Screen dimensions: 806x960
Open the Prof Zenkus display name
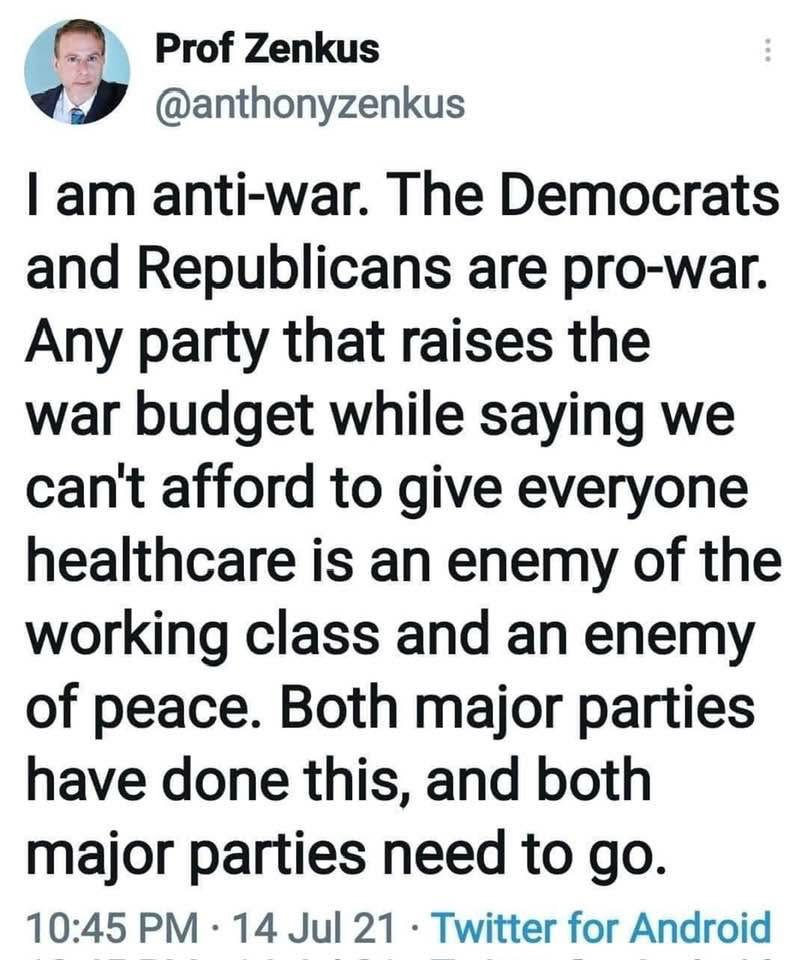coord(267,48)
